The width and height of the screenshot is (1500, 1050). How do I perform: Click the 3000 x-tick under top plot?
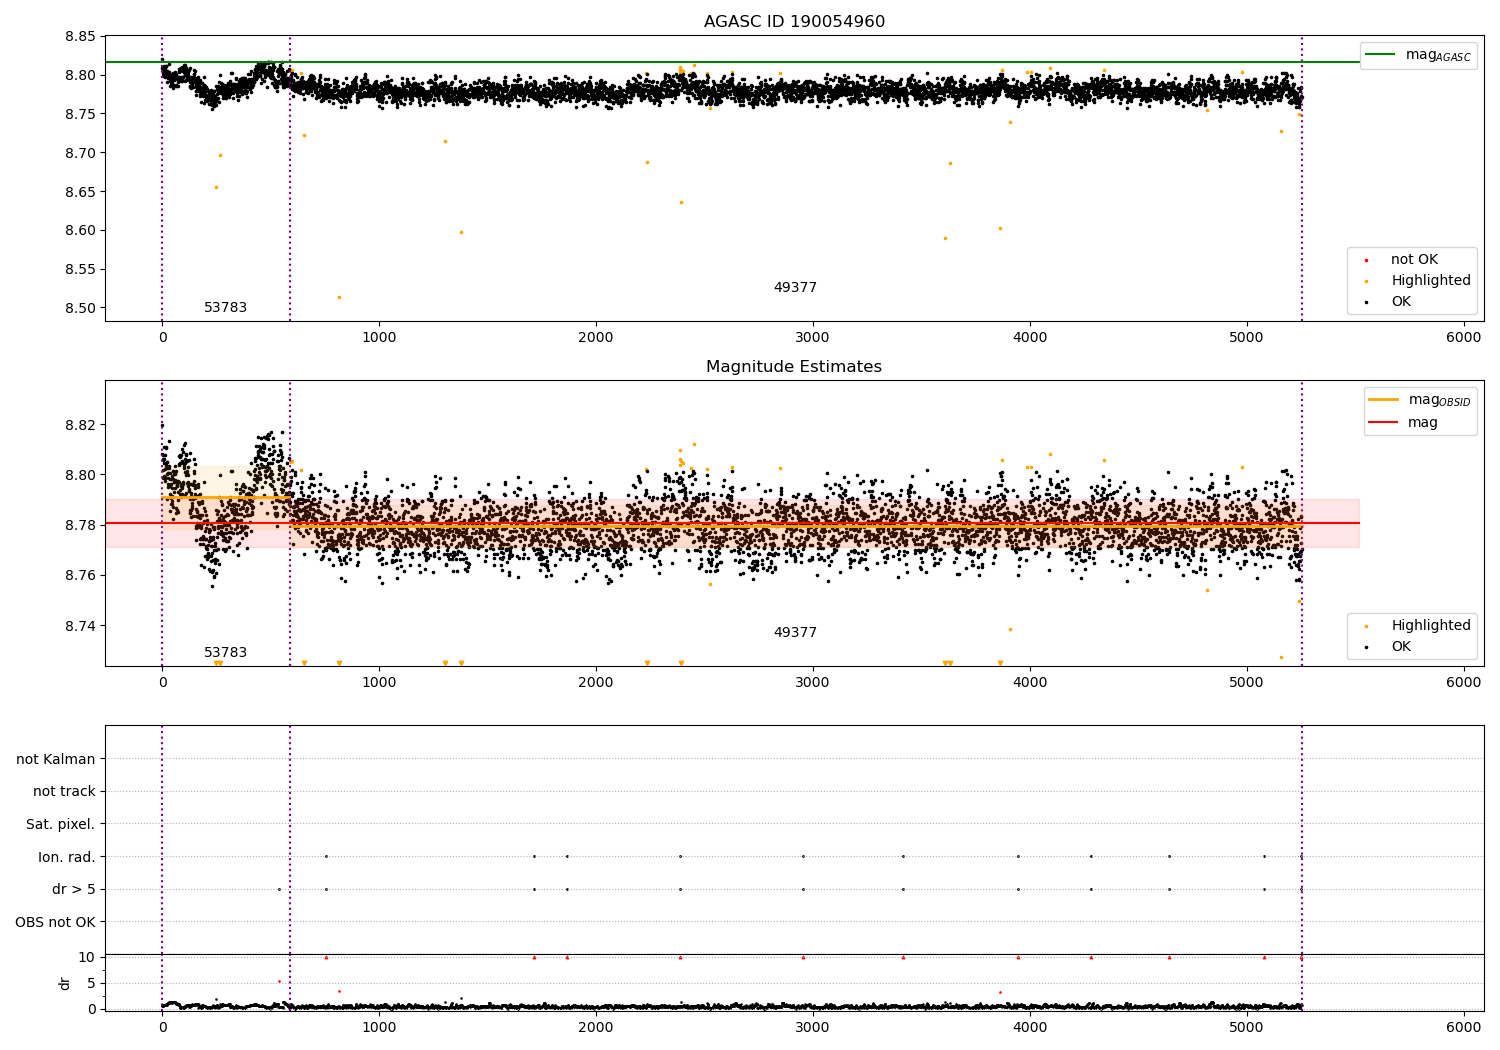(x=813, y=338)
